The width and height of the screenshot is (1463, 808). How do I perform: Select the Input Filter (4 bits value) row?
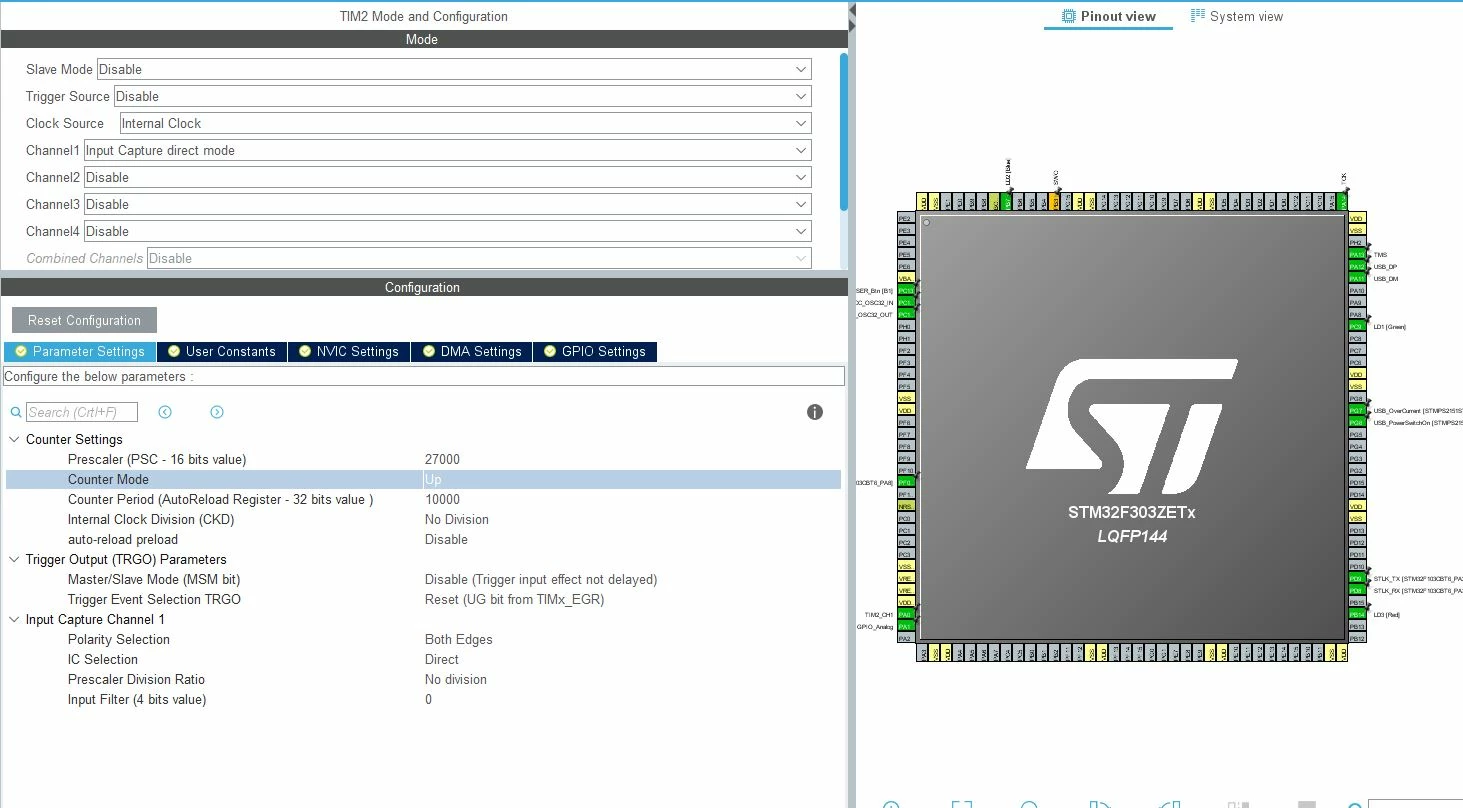423,699
